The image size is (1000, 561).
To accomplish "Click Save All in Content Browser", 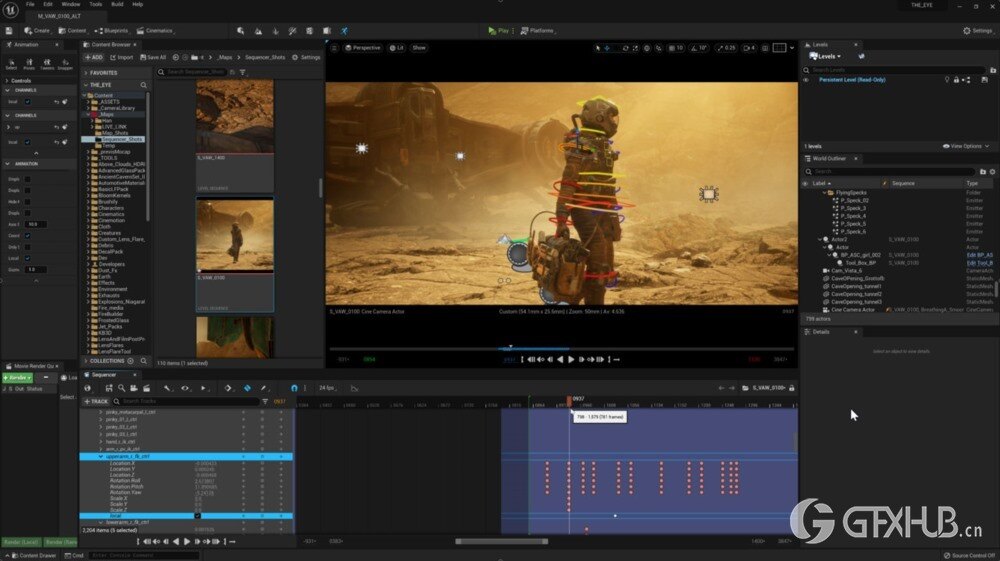I will (153, 57).
